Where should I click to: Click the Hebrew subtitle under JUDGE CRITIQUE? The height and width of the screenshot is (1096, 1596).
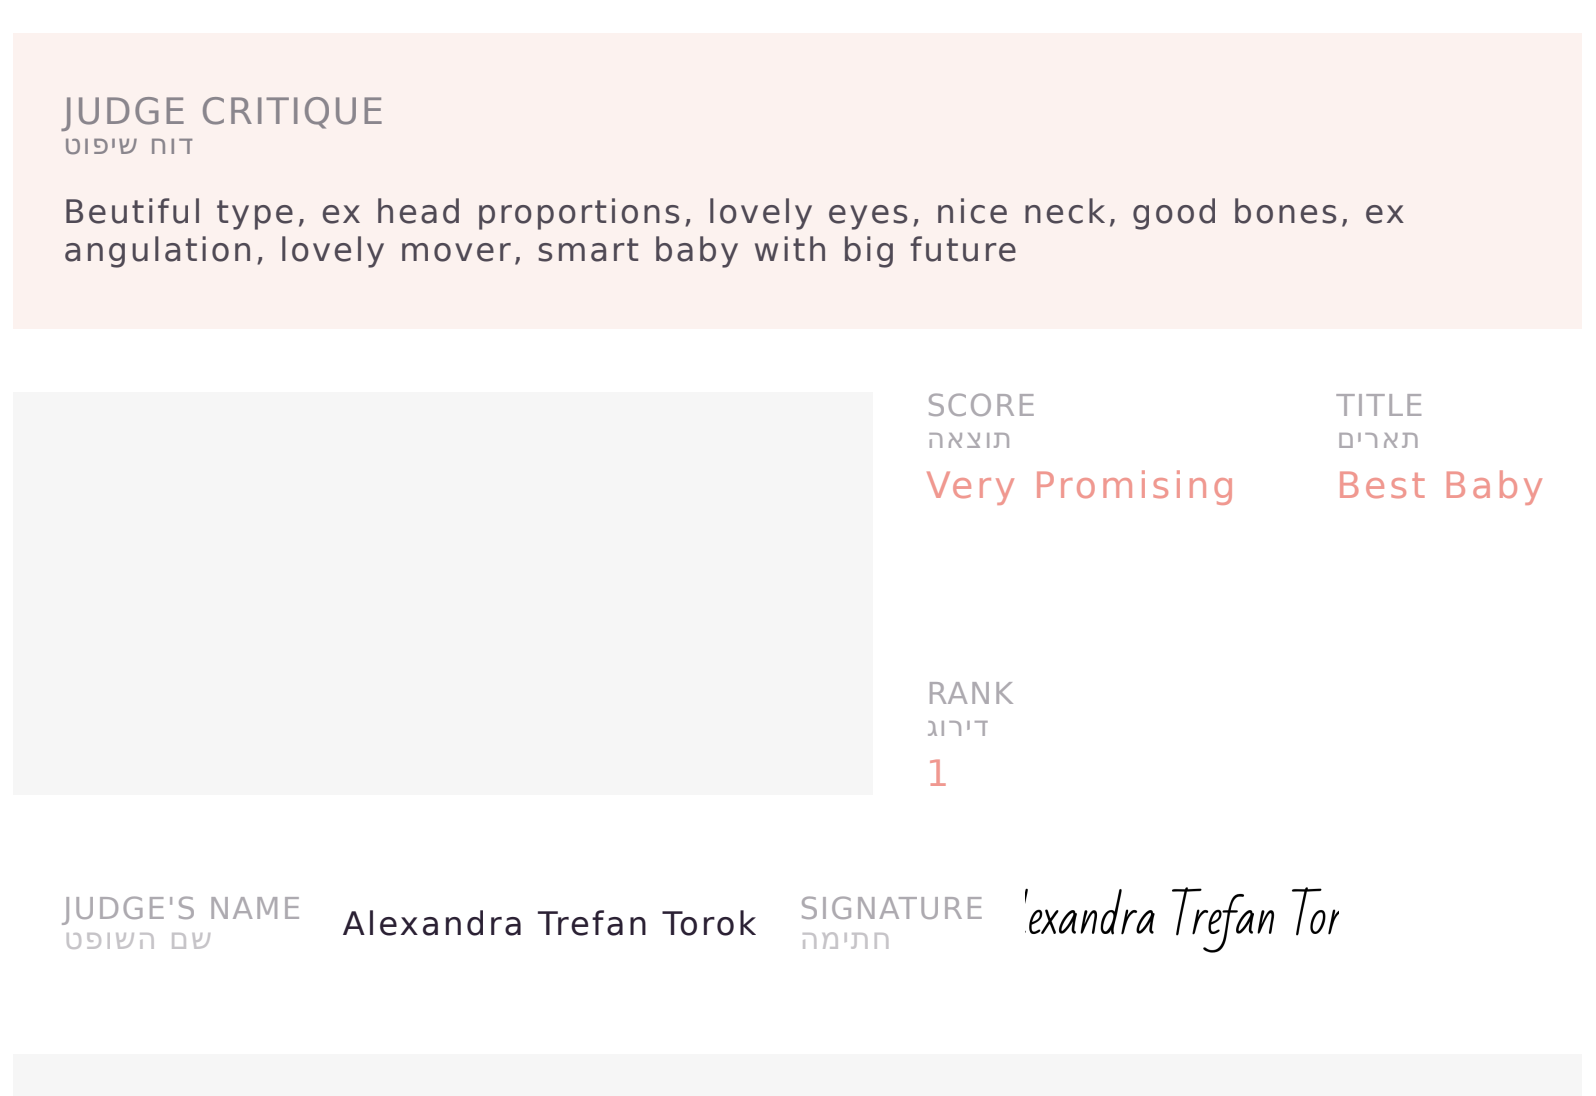[128, 146]
